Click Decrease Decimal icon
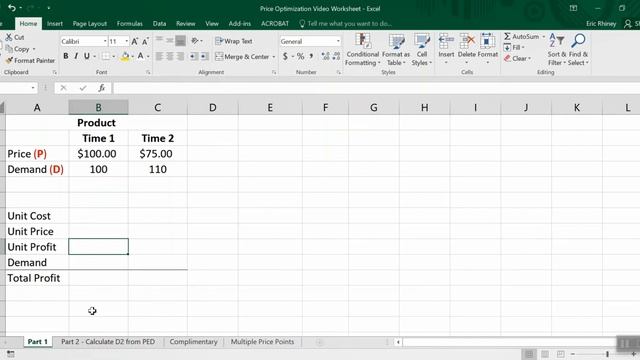The width and height of the screenshot is (640, 360). (336, 56)
